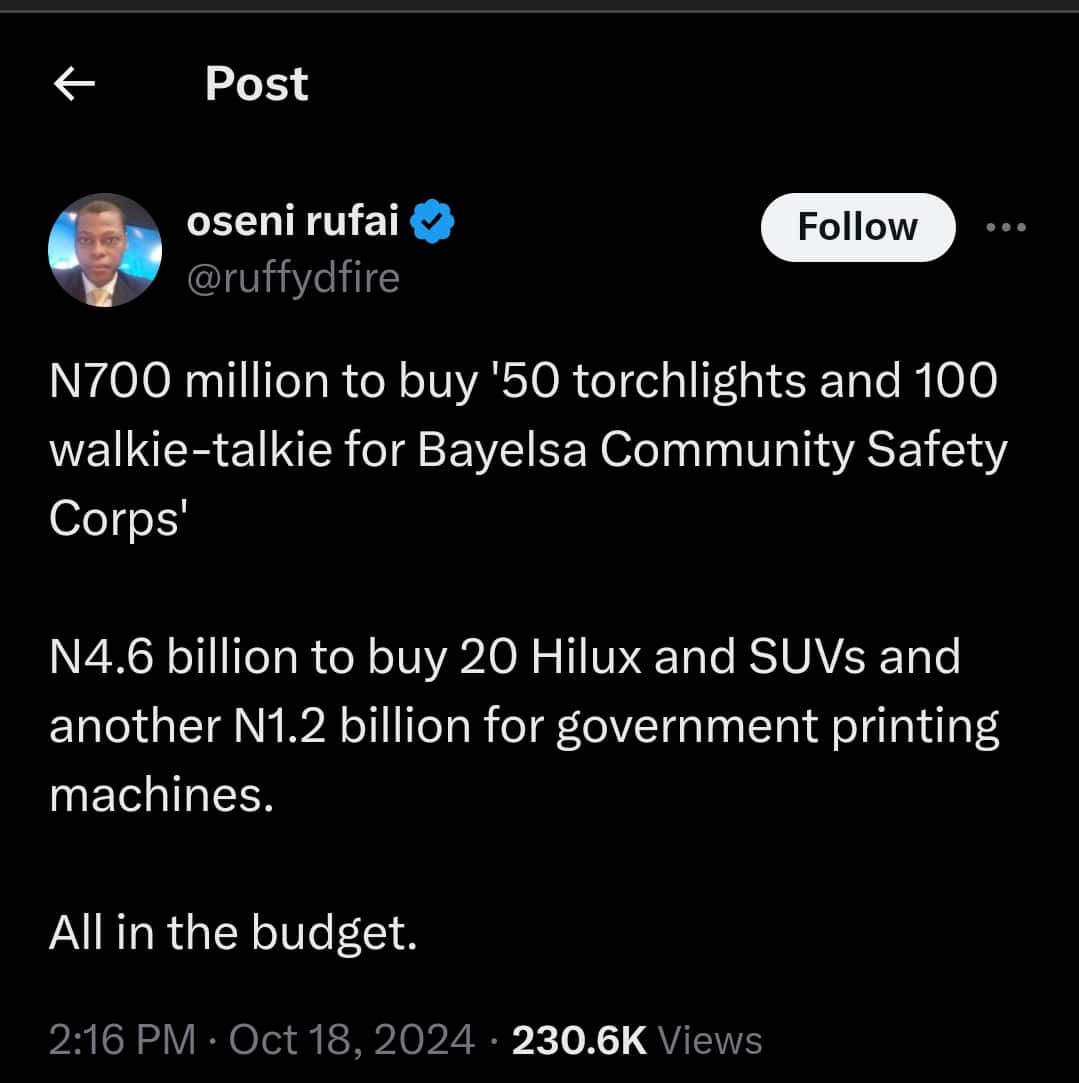Image resolution: width=1079 pixels, height=1083 pixels.
Task: Click the 2:16 PM timestamp
Action: click(122, 1040)
